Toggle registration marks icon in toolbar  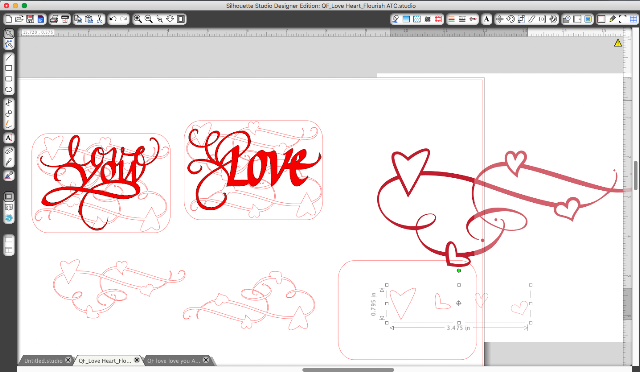click(x=439, y=19)
